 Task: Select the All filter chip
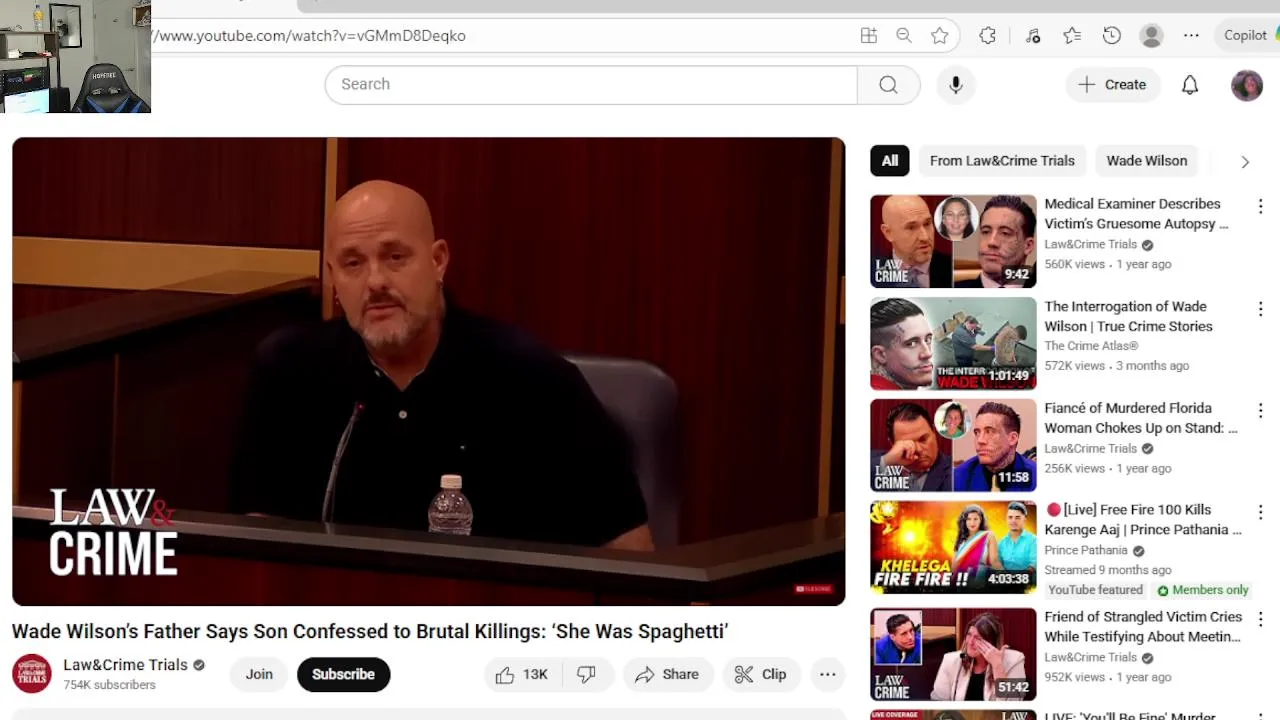pos(890,160)
